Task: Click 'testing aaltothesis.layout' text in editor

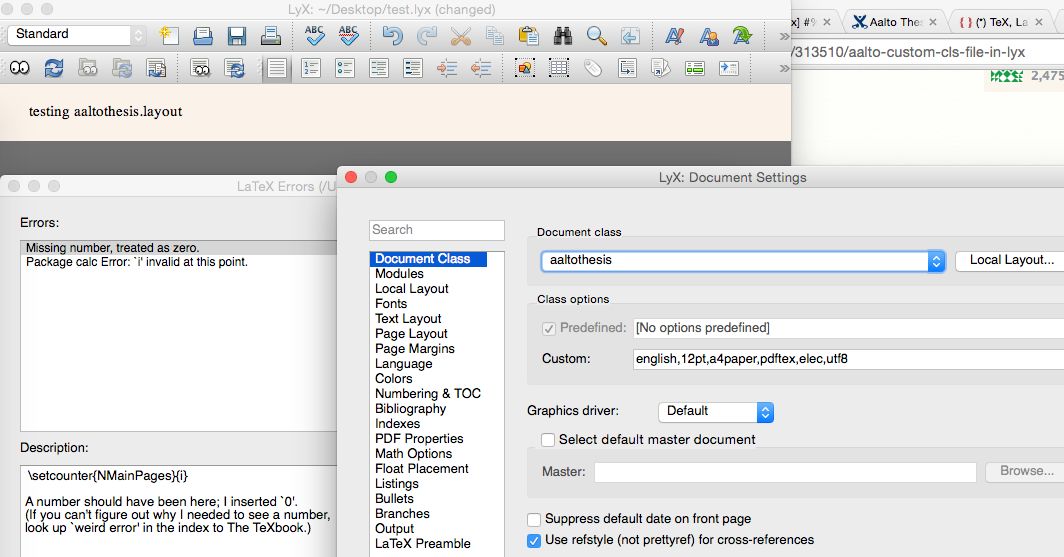Action: [x=105, y=111]
